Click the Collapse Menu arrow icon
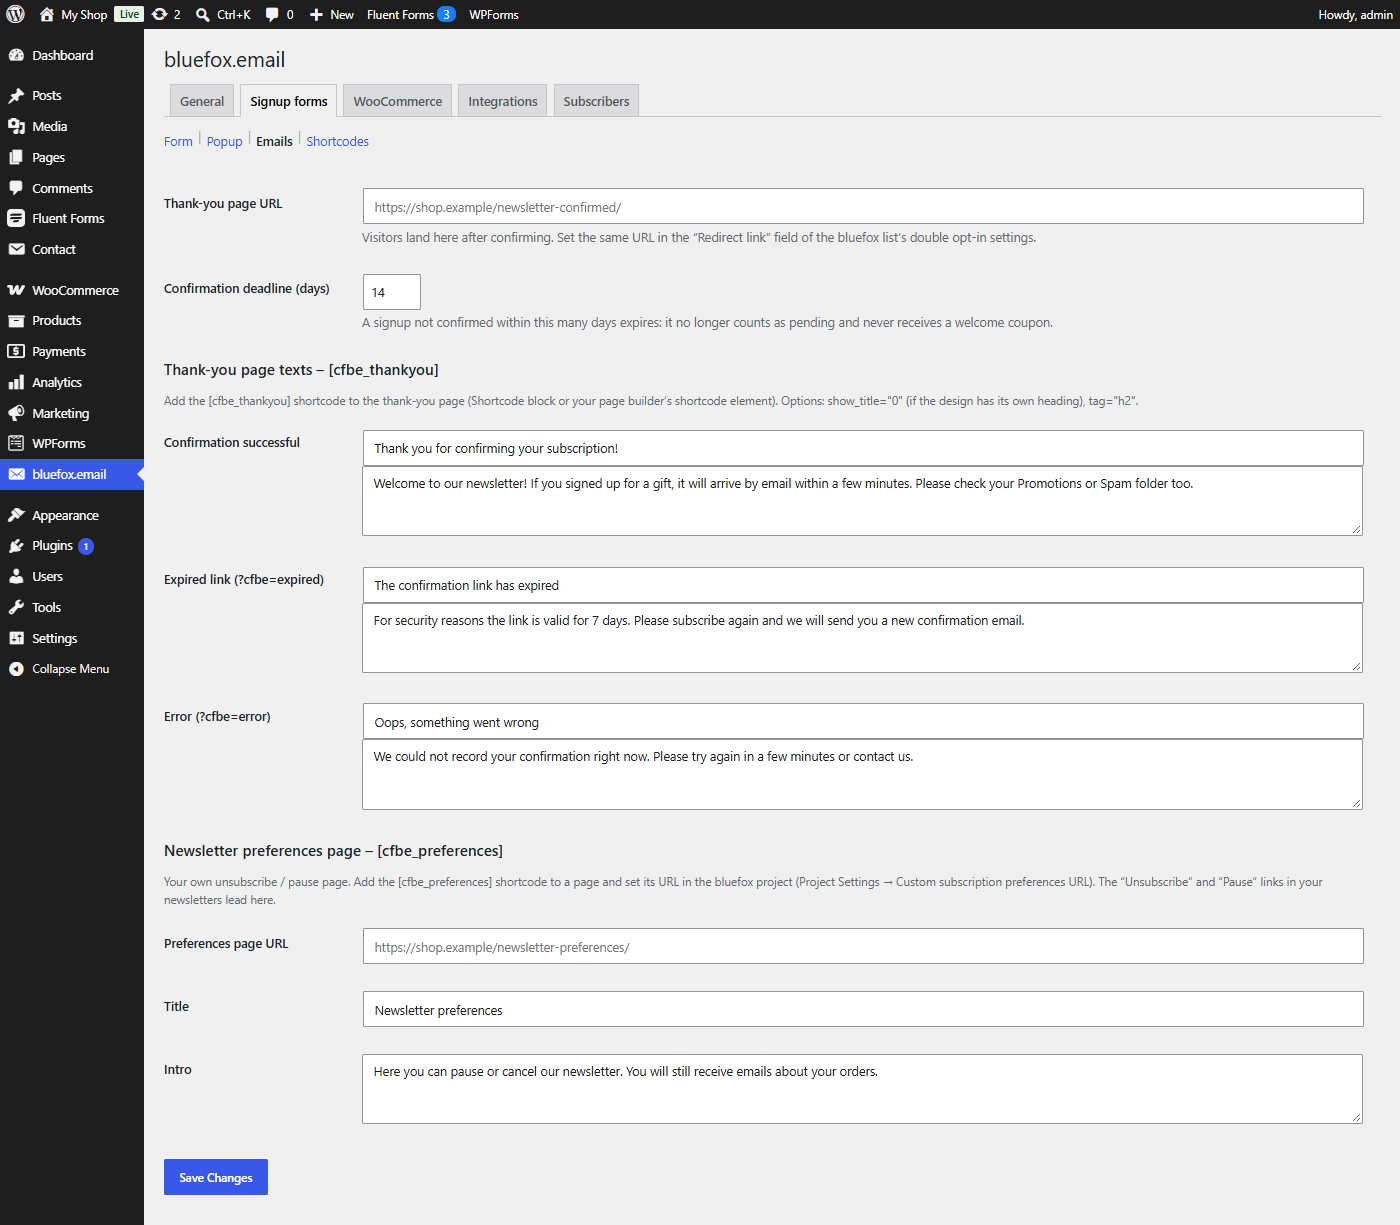The height and width of the screenshot is (1225, 1400). click(16, 669)
